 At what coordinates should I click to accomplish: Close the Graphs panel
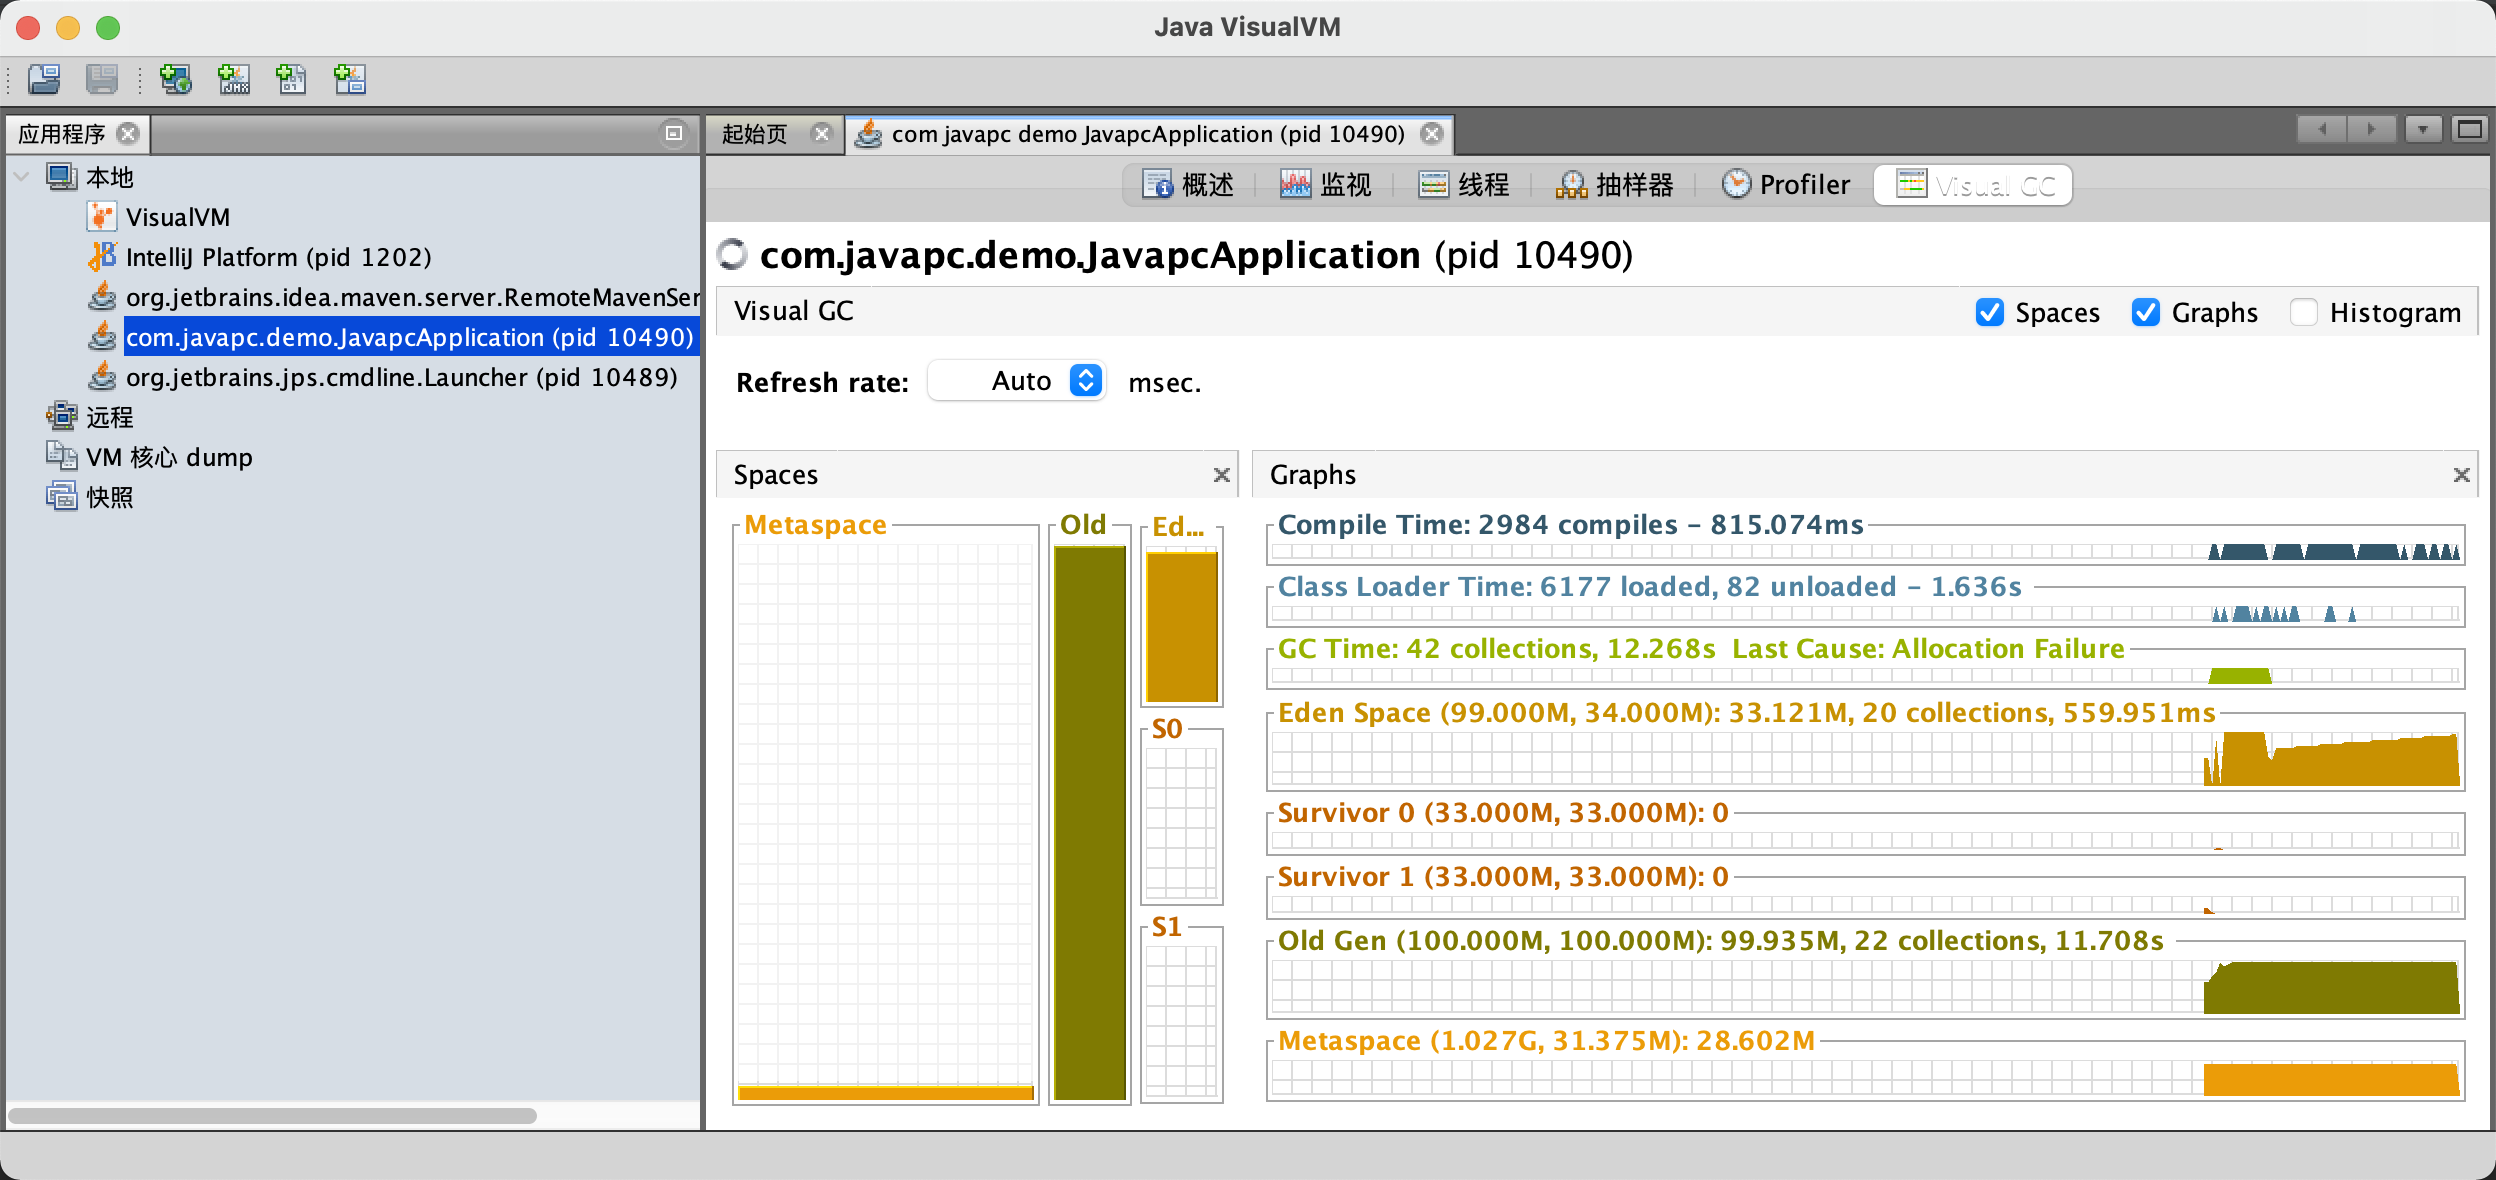pyautogui.click(x=2461, y=475)
